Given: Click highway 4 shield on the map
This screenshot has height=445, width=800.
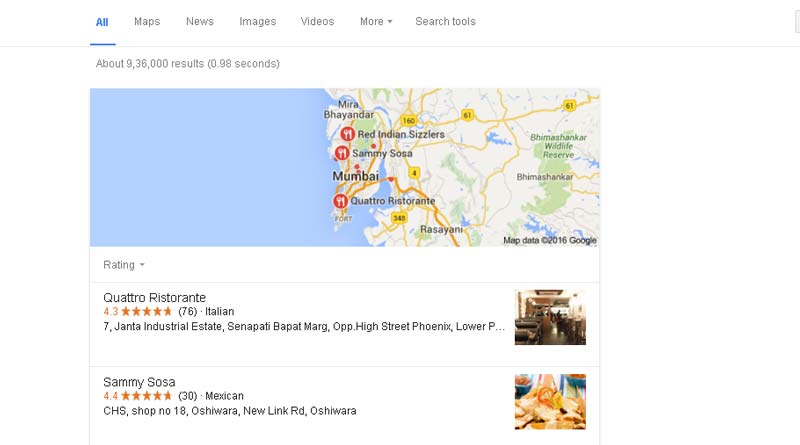Looking at the screenshot, I should [414, 173].
